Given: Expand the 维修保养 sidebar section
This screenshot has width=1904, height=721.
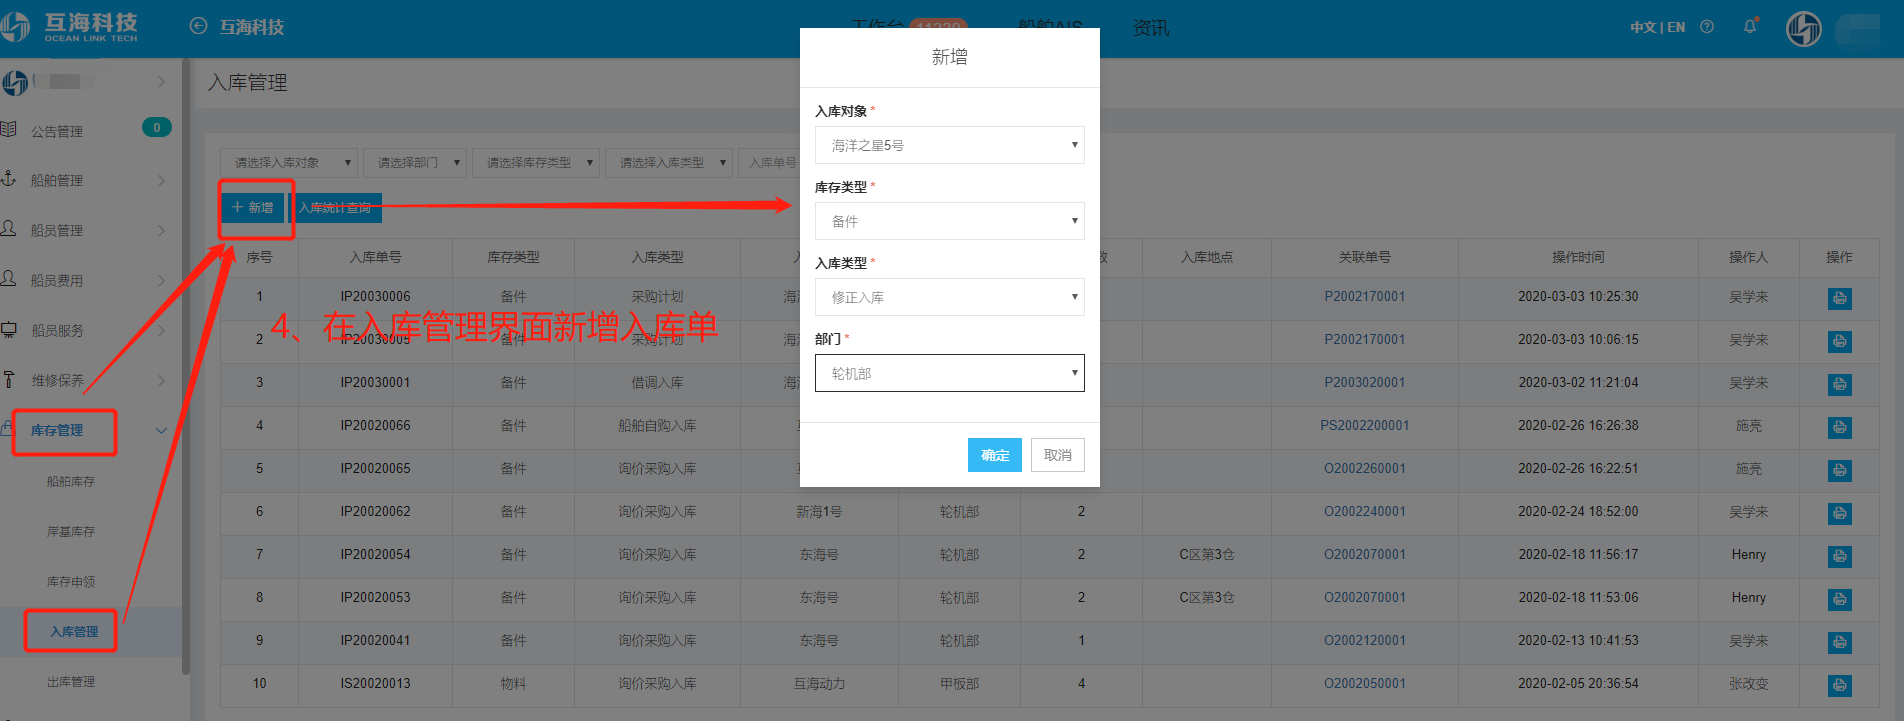Looking at the screenshot, I should pos(161,380).
